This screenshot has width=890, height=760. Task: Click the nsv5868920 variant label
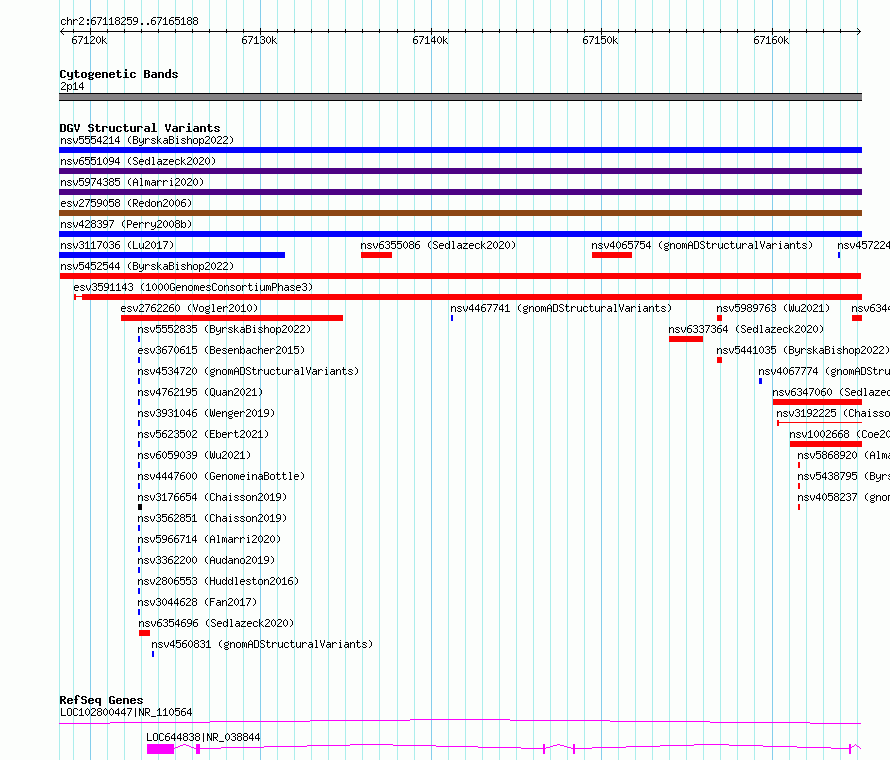(843, 455)
